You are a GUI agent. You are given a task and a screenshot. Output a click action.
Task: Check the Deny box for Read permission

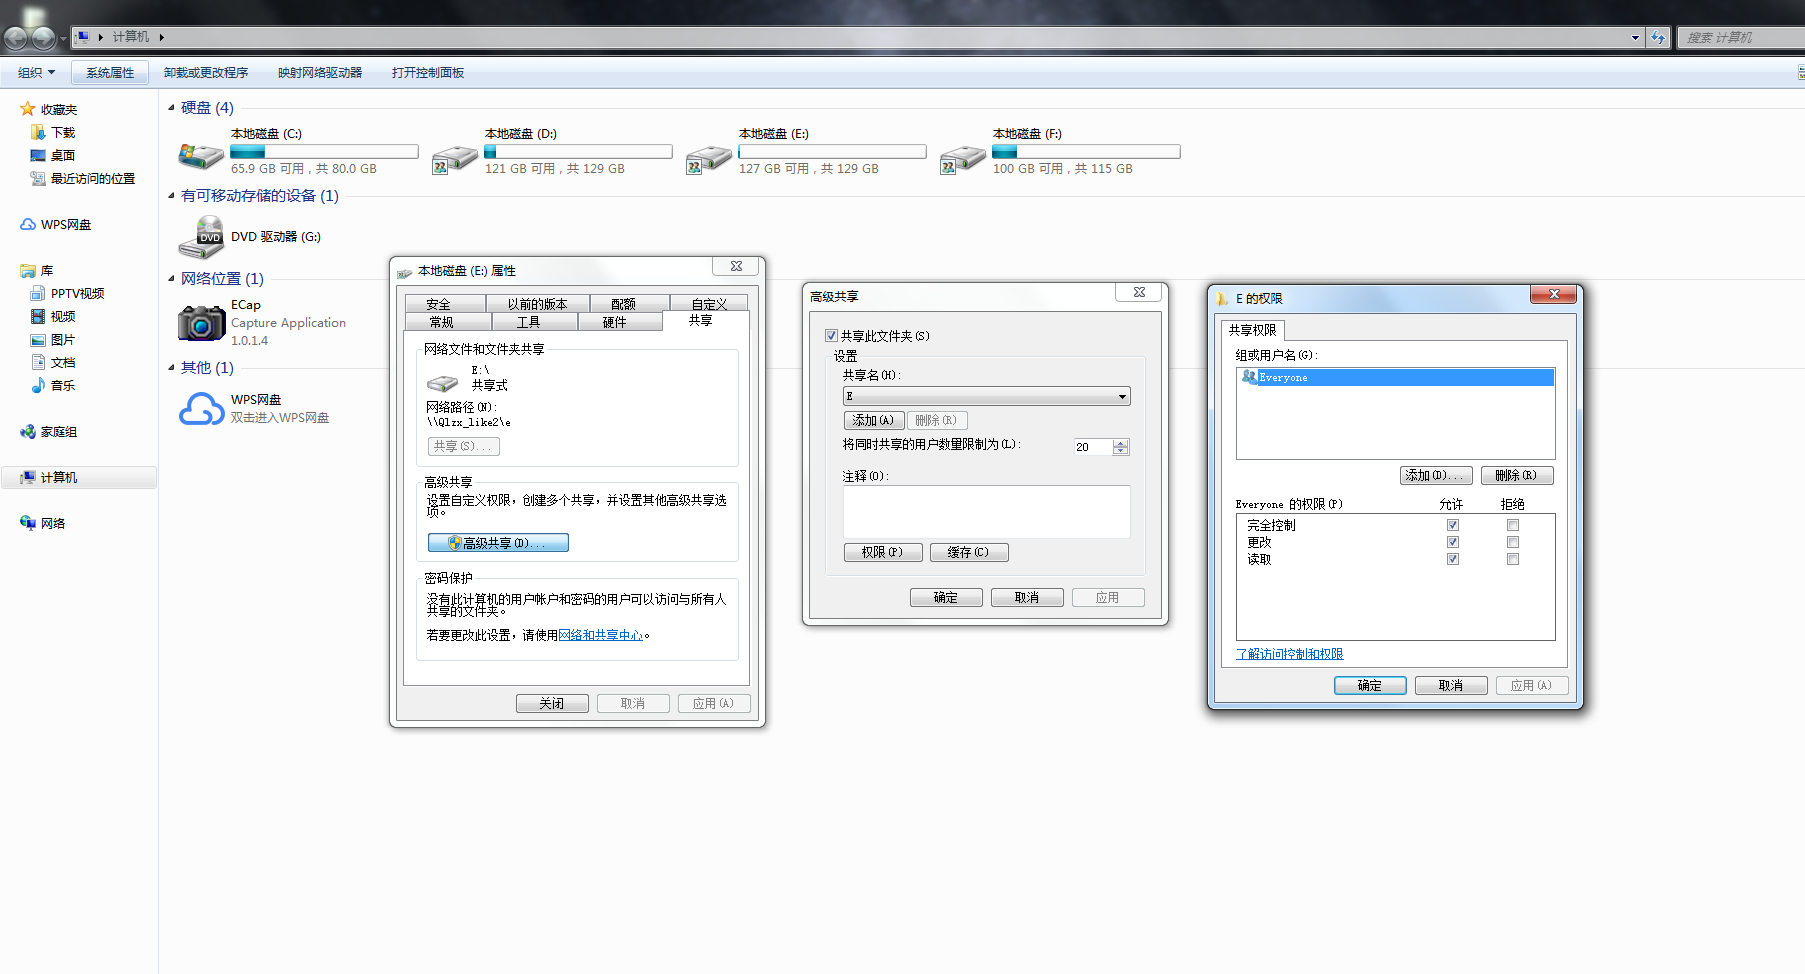tap(1513, 559)
